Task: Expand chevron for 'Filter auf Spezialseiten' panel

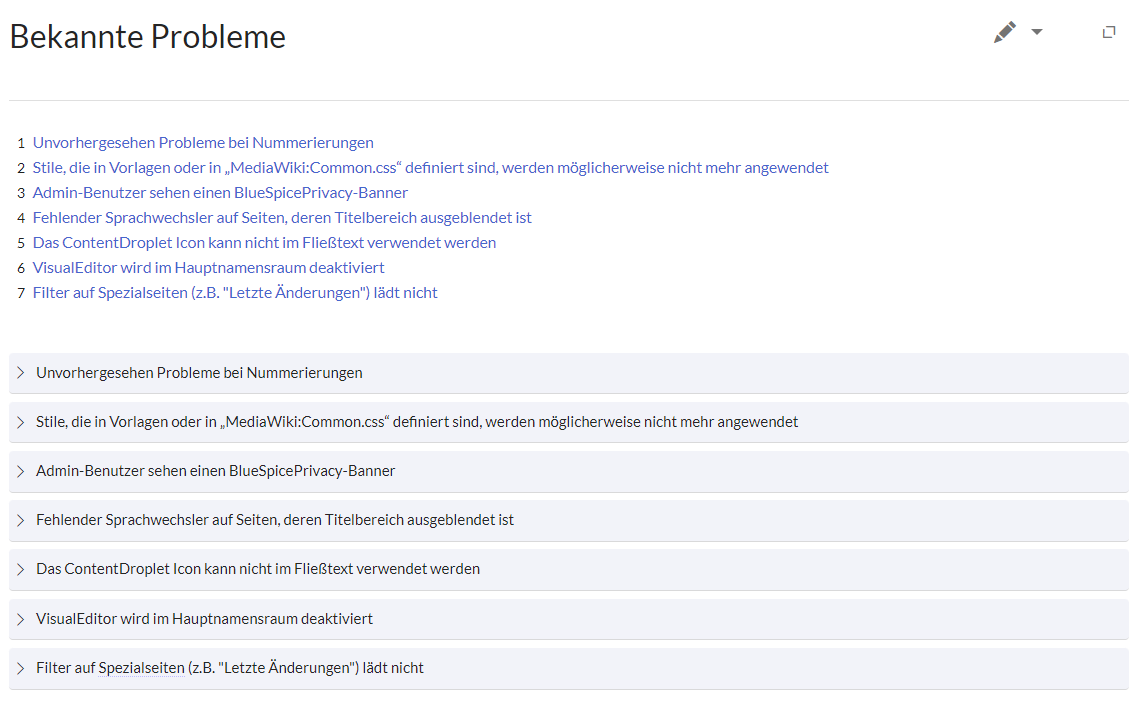Action: tap(20, 668)
